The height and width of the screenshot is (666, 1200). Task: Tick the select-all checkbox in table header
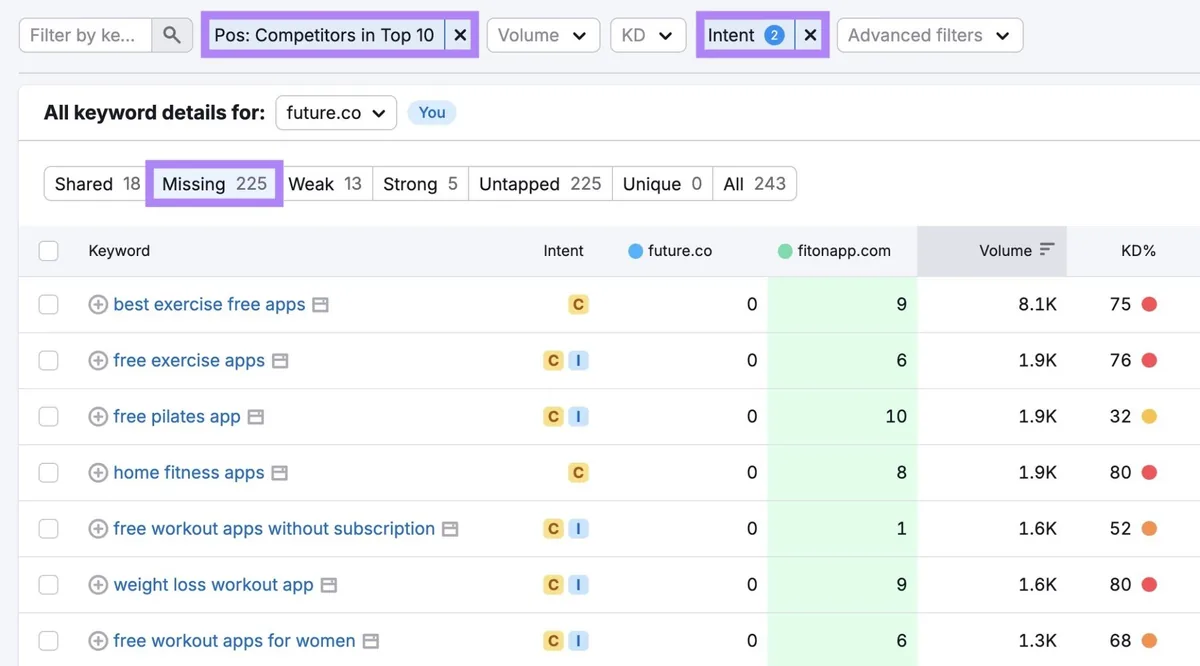click(x=48, y=251)
